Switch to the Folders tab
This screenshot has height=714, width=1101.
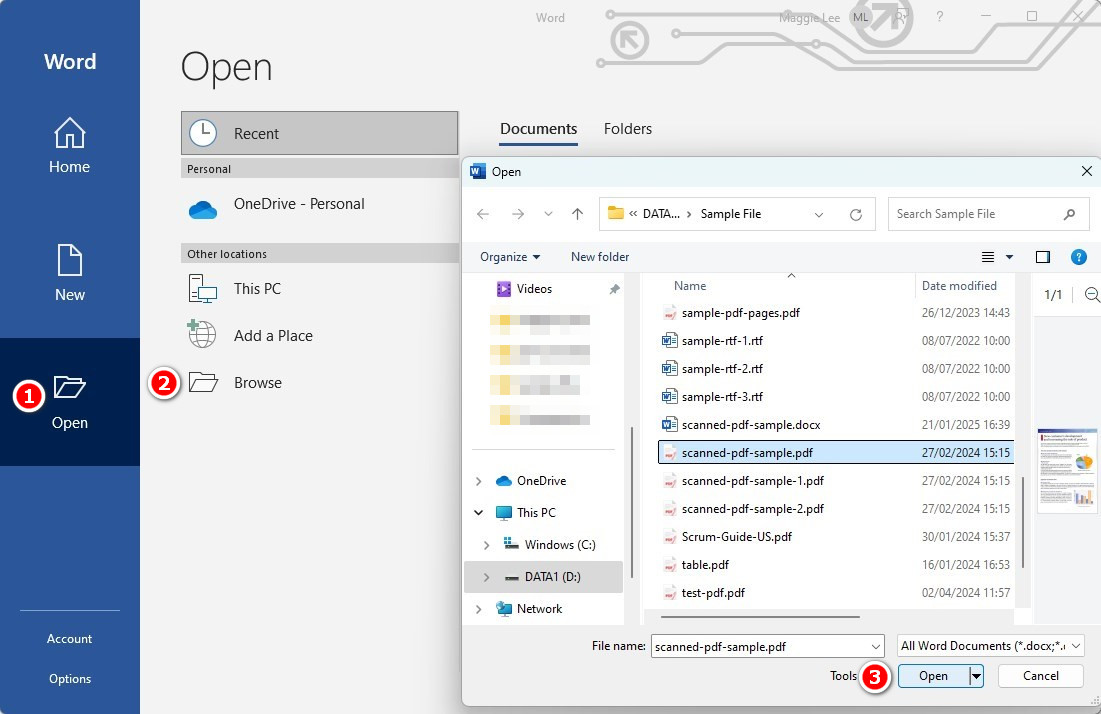(628, 129)
